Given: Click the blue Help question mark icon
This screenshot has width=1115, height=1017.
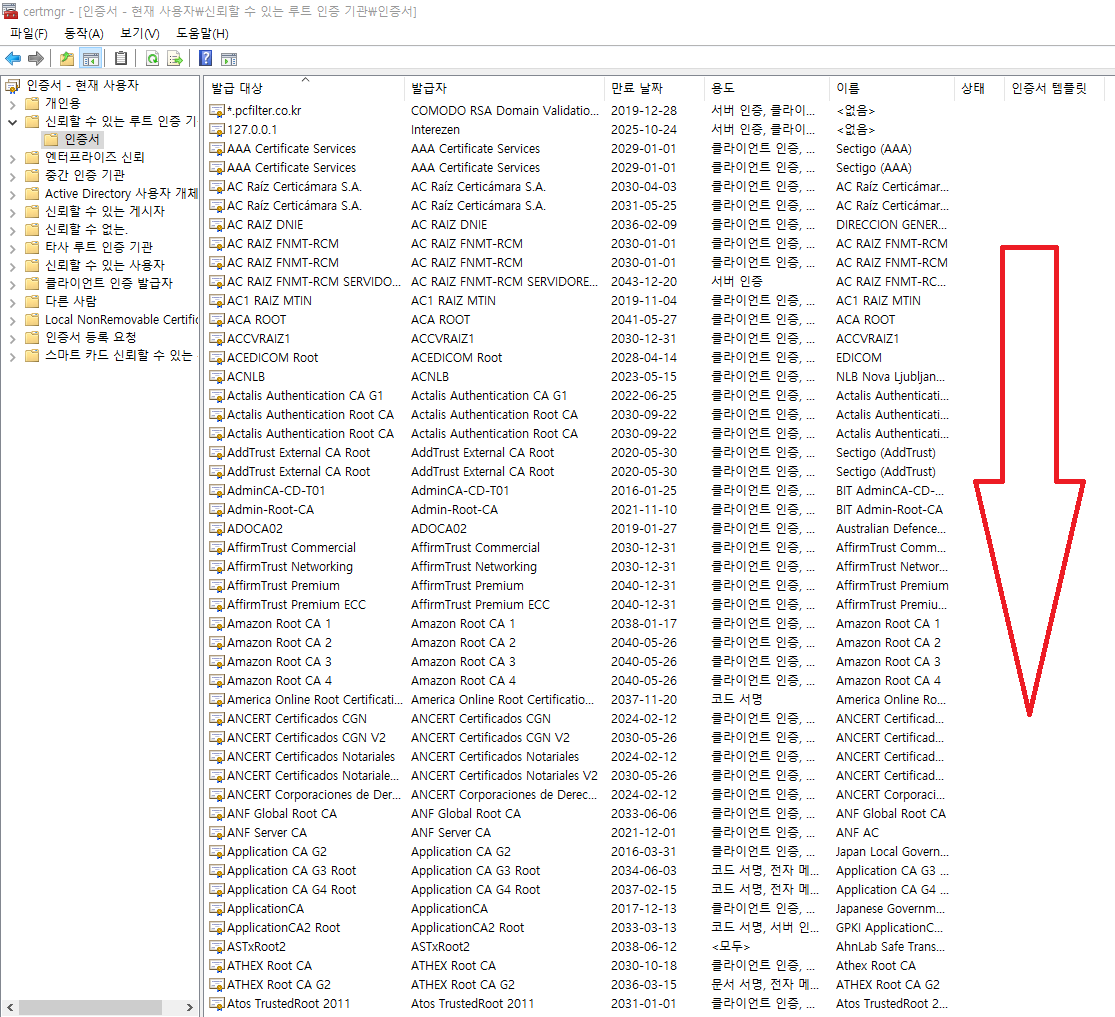Looking at the screenshot, I should click(x=206, y=58).
